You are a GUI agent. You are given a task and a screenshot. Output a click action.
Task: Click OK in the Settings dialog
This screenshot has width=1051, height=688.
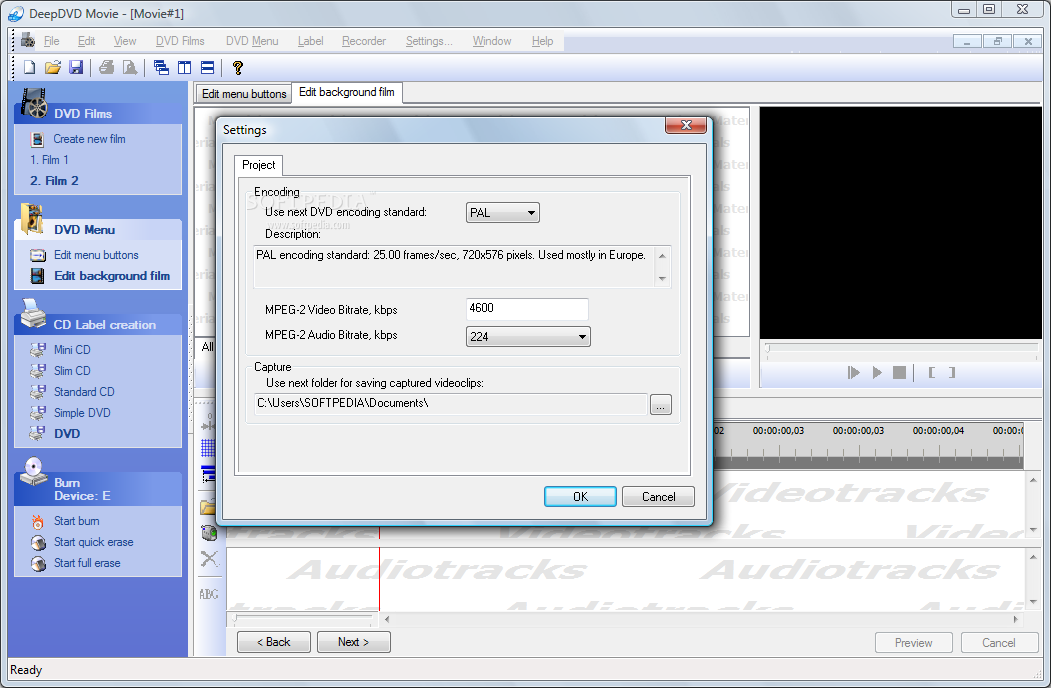(580, 496)
